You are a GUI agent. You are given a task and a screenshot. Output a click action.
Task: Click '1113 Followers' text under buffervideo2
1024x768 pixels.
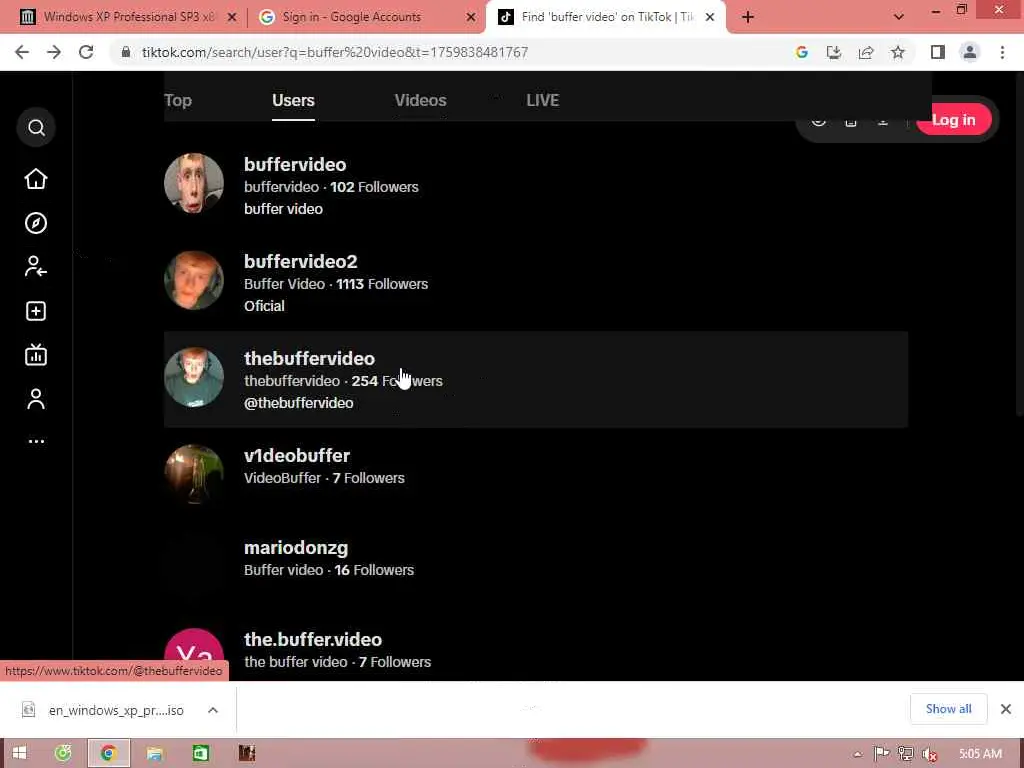tap(382, 284)
